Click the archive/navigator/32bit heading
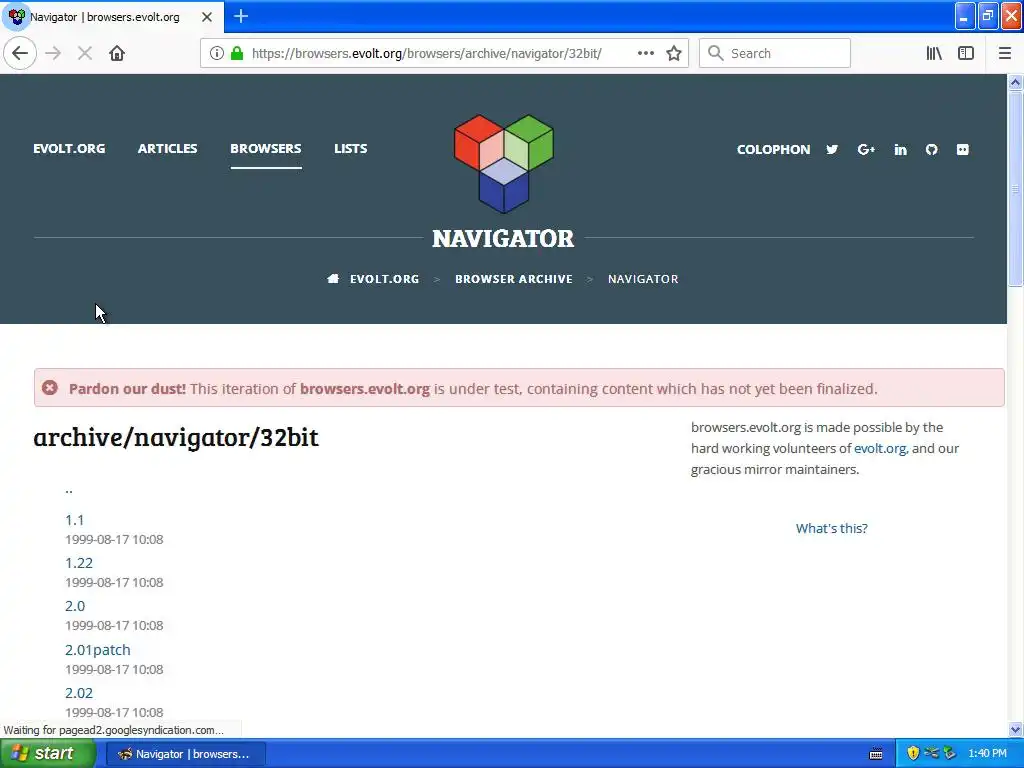This screenshot has width=1024, height=768. [x=176, y=438]
